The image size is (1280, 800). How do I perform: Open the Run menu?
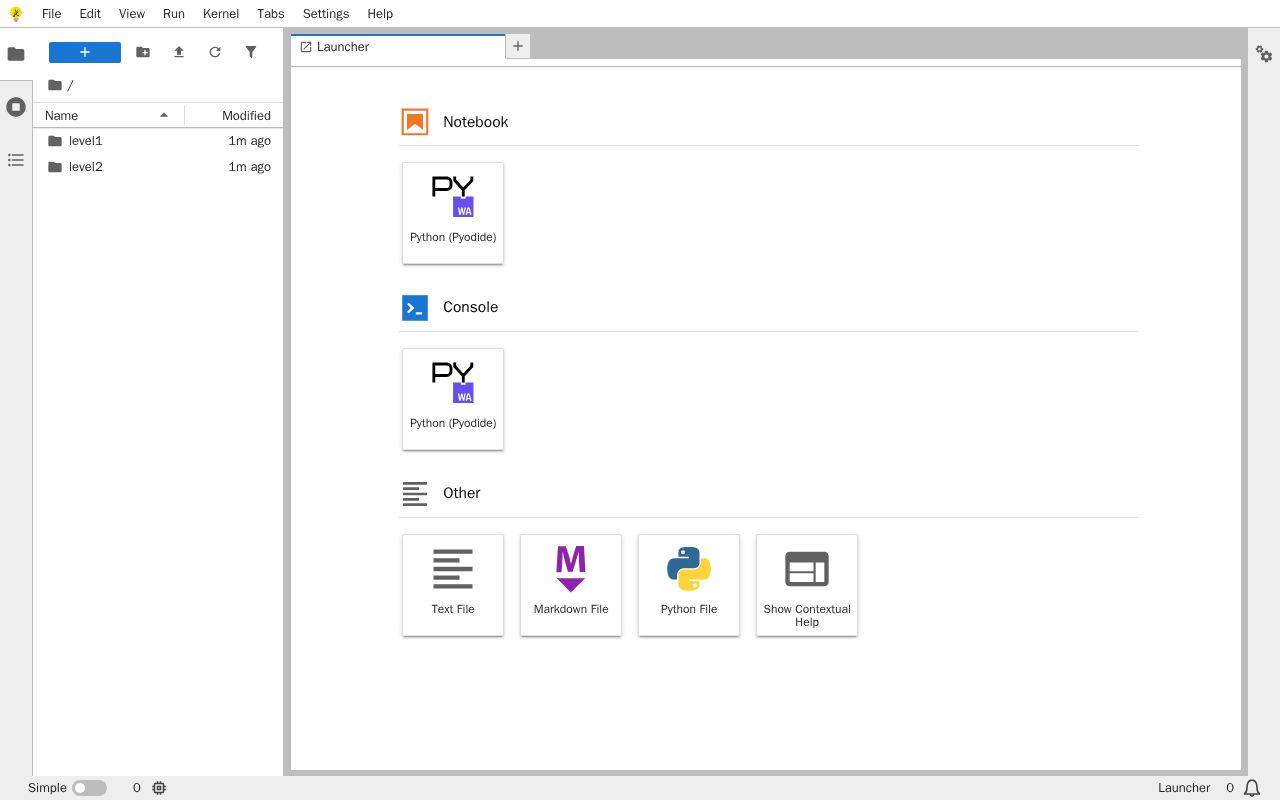pos(174,14)
